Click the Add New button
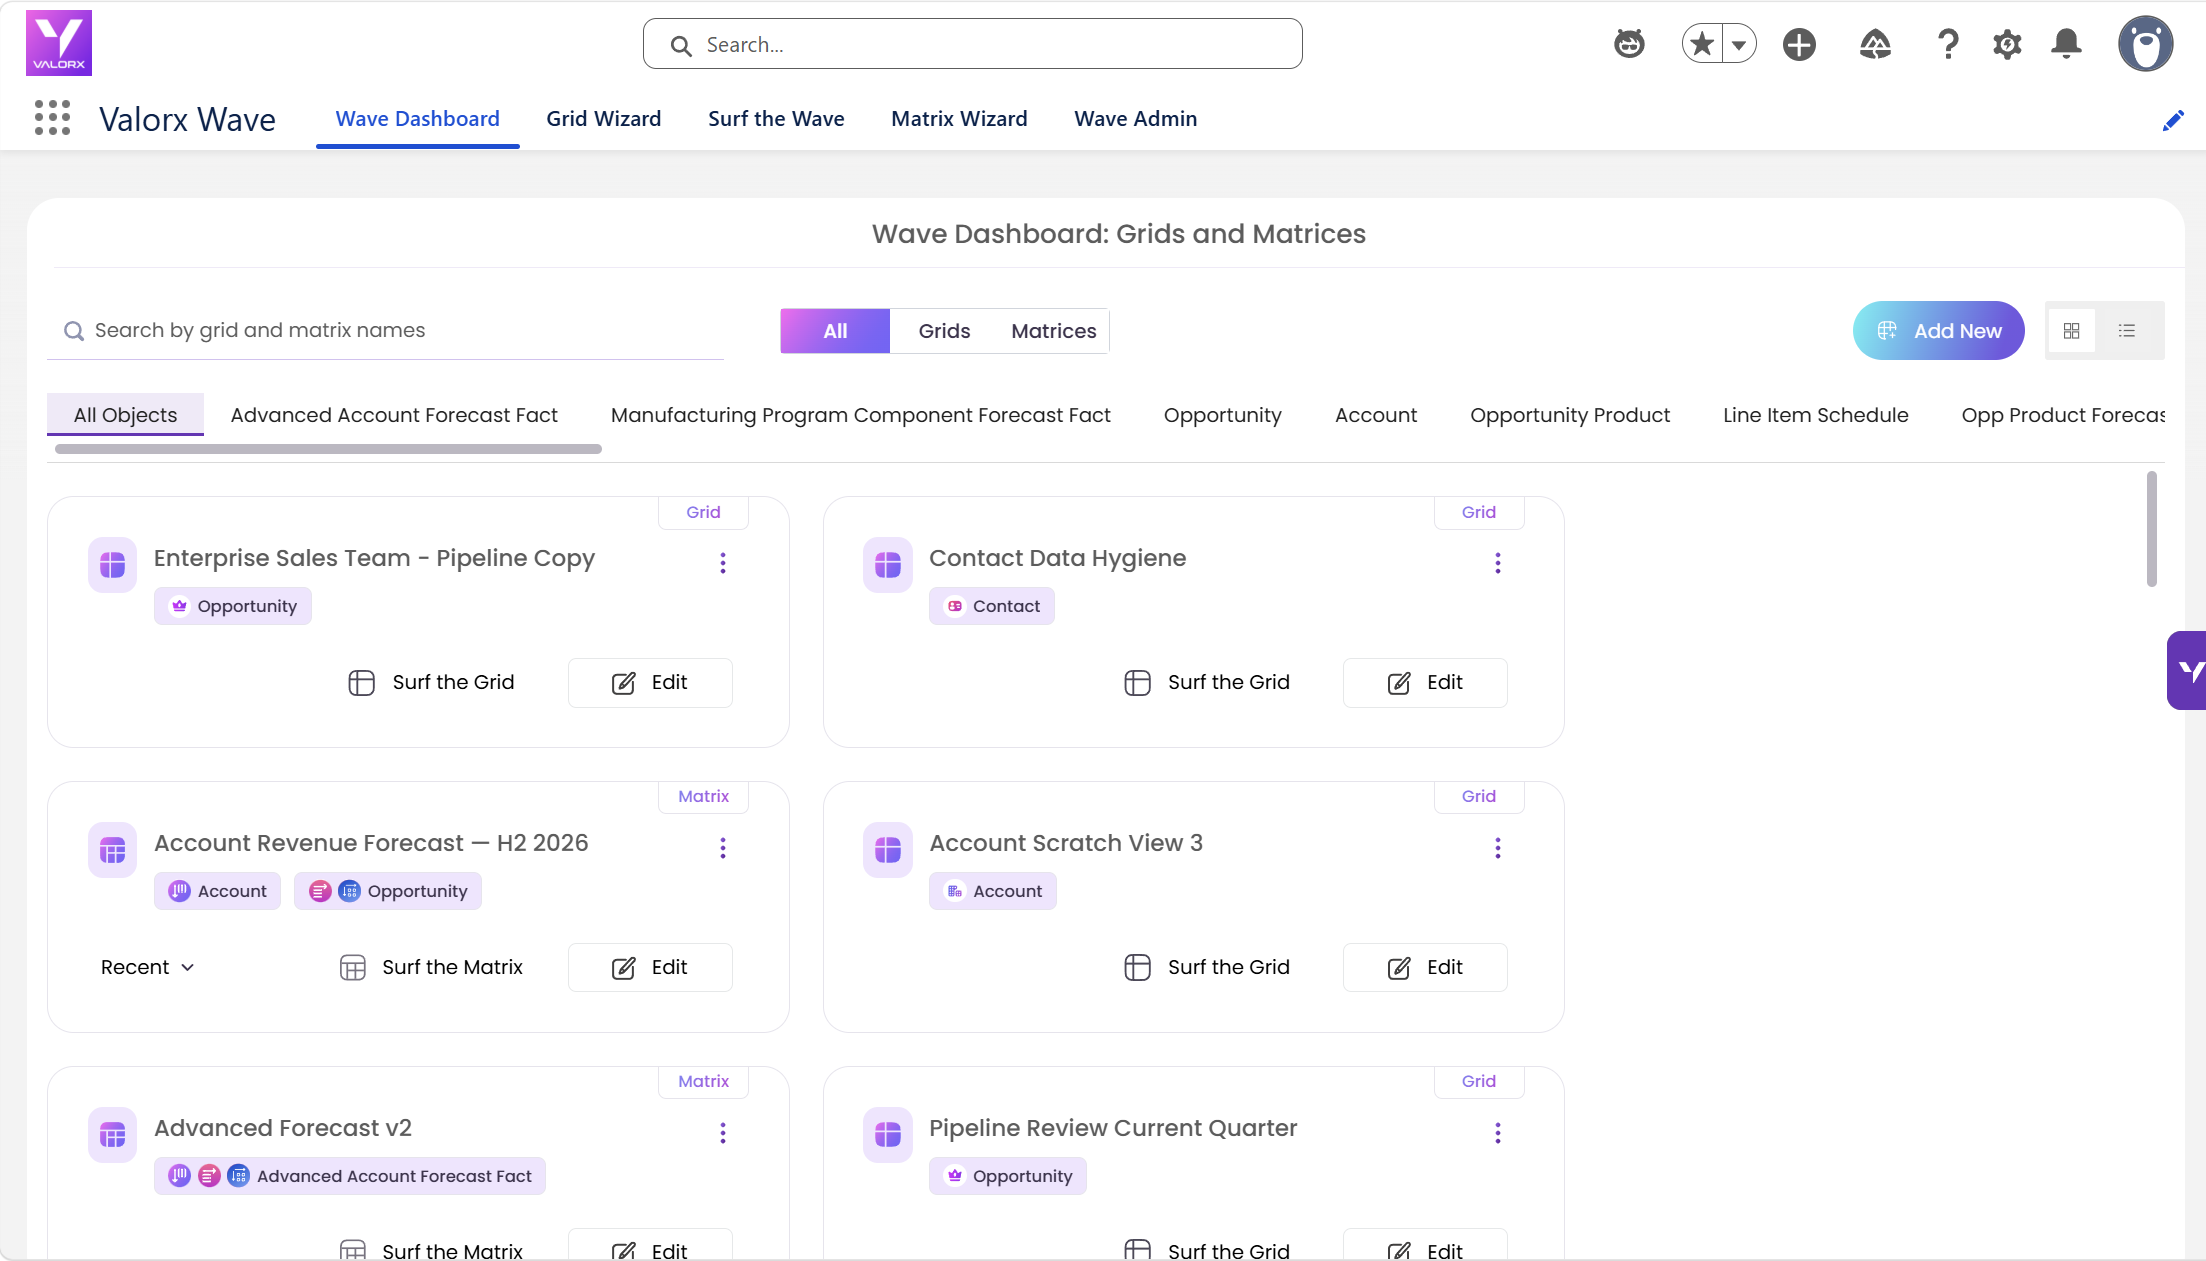The height and width of the screenshot is (1261, 2206). pos(1938,331)
